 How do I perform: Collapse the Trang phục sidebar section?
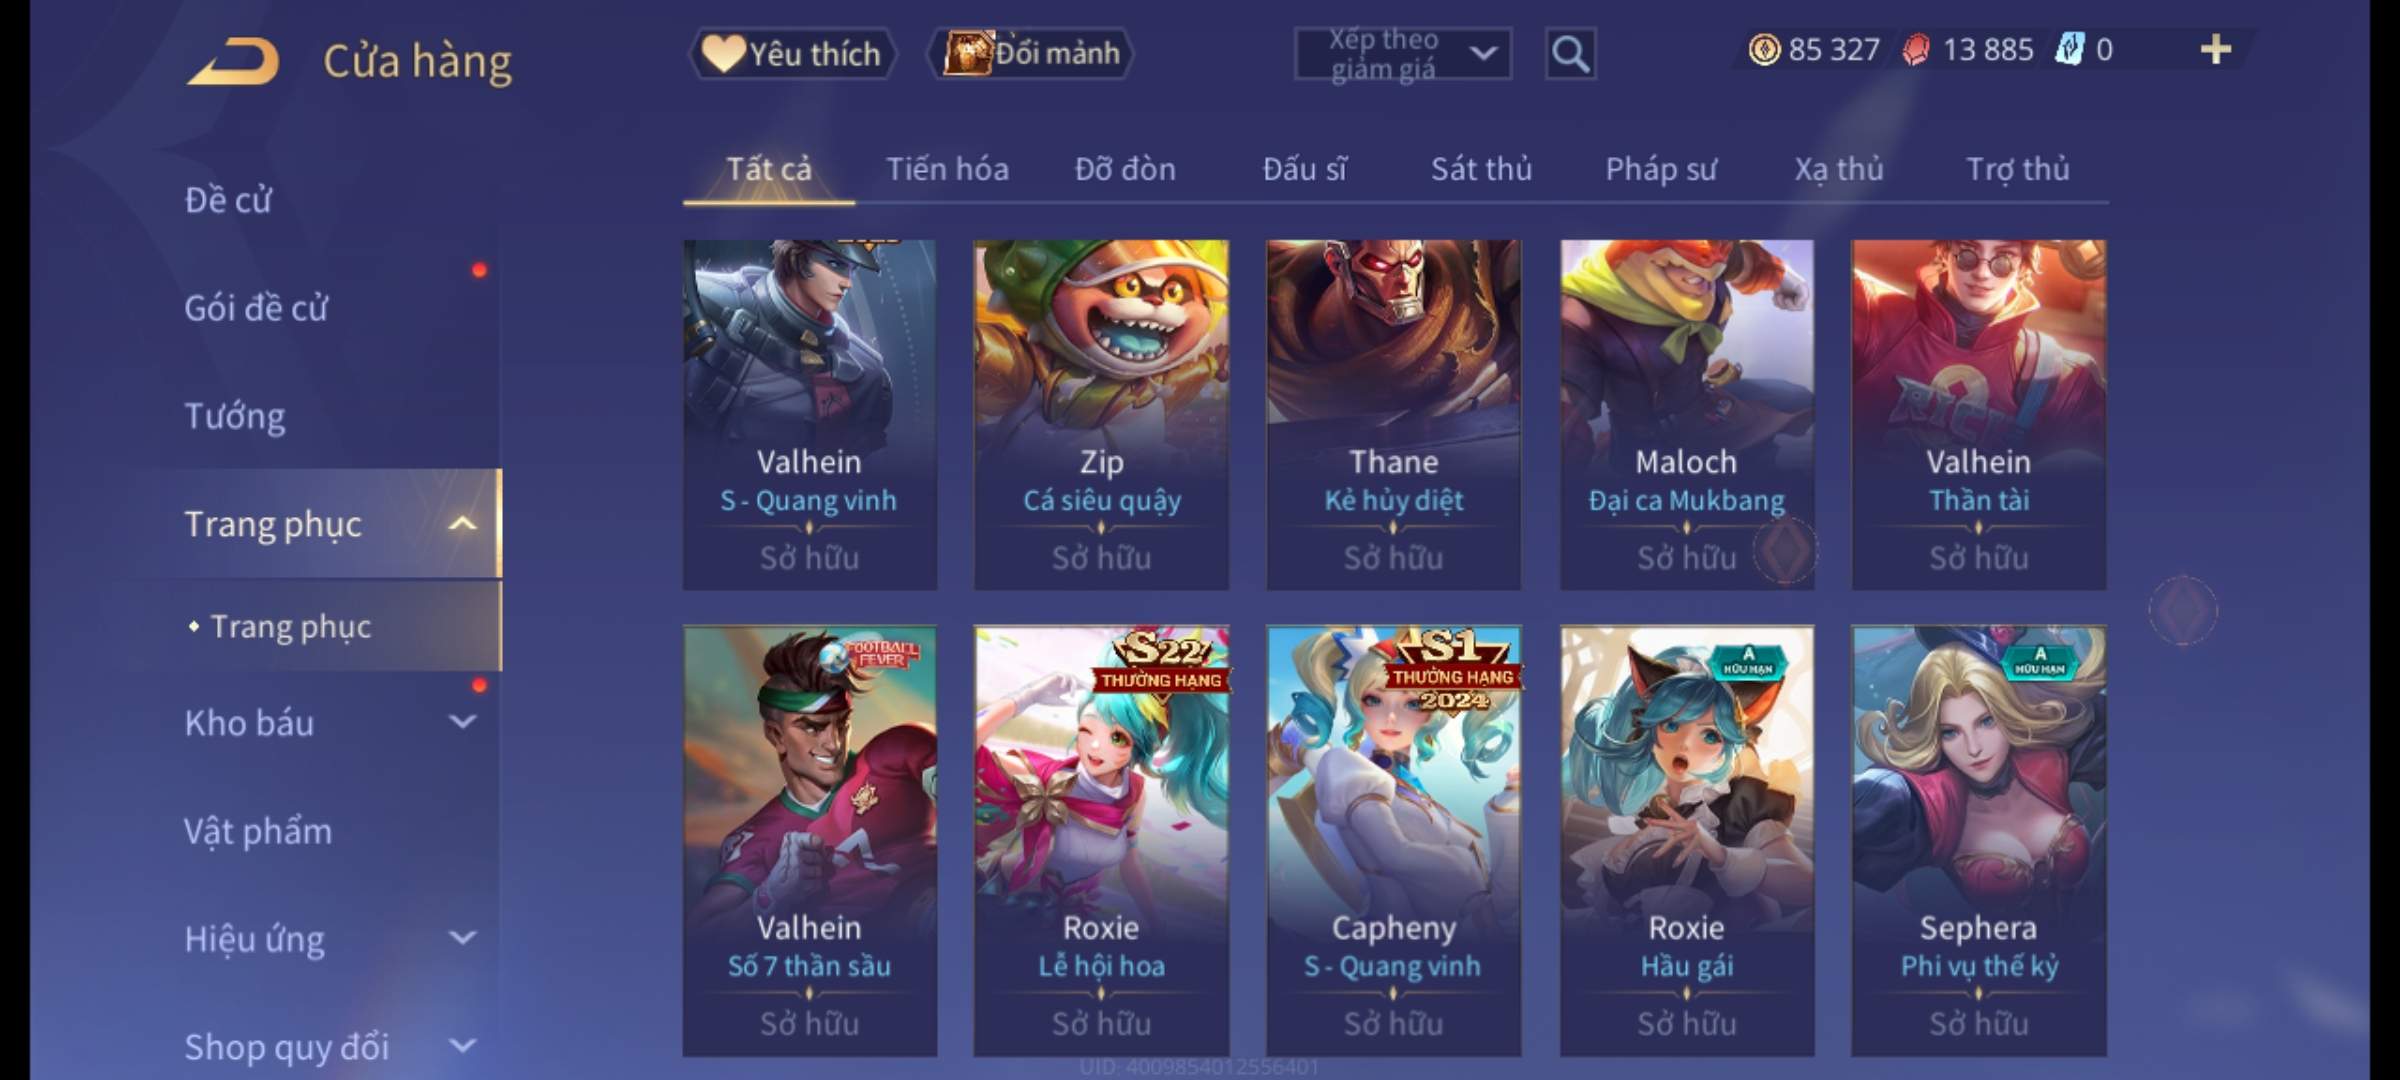click(x=463, y=523)
